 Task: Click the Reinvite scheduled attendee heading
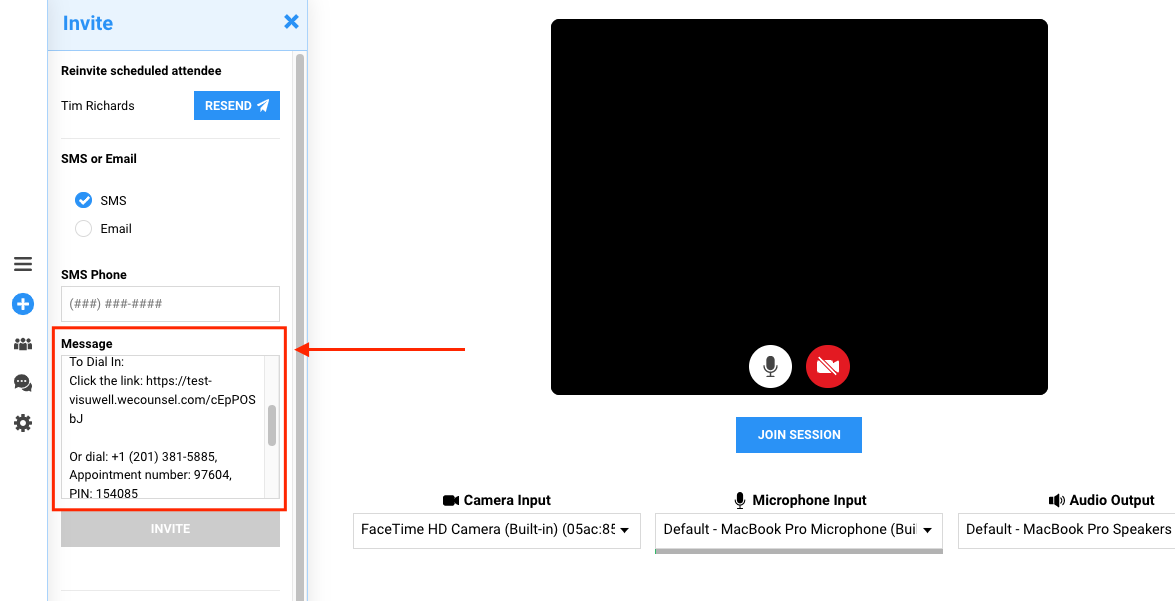pyautogui.click(x=141, y=71)
